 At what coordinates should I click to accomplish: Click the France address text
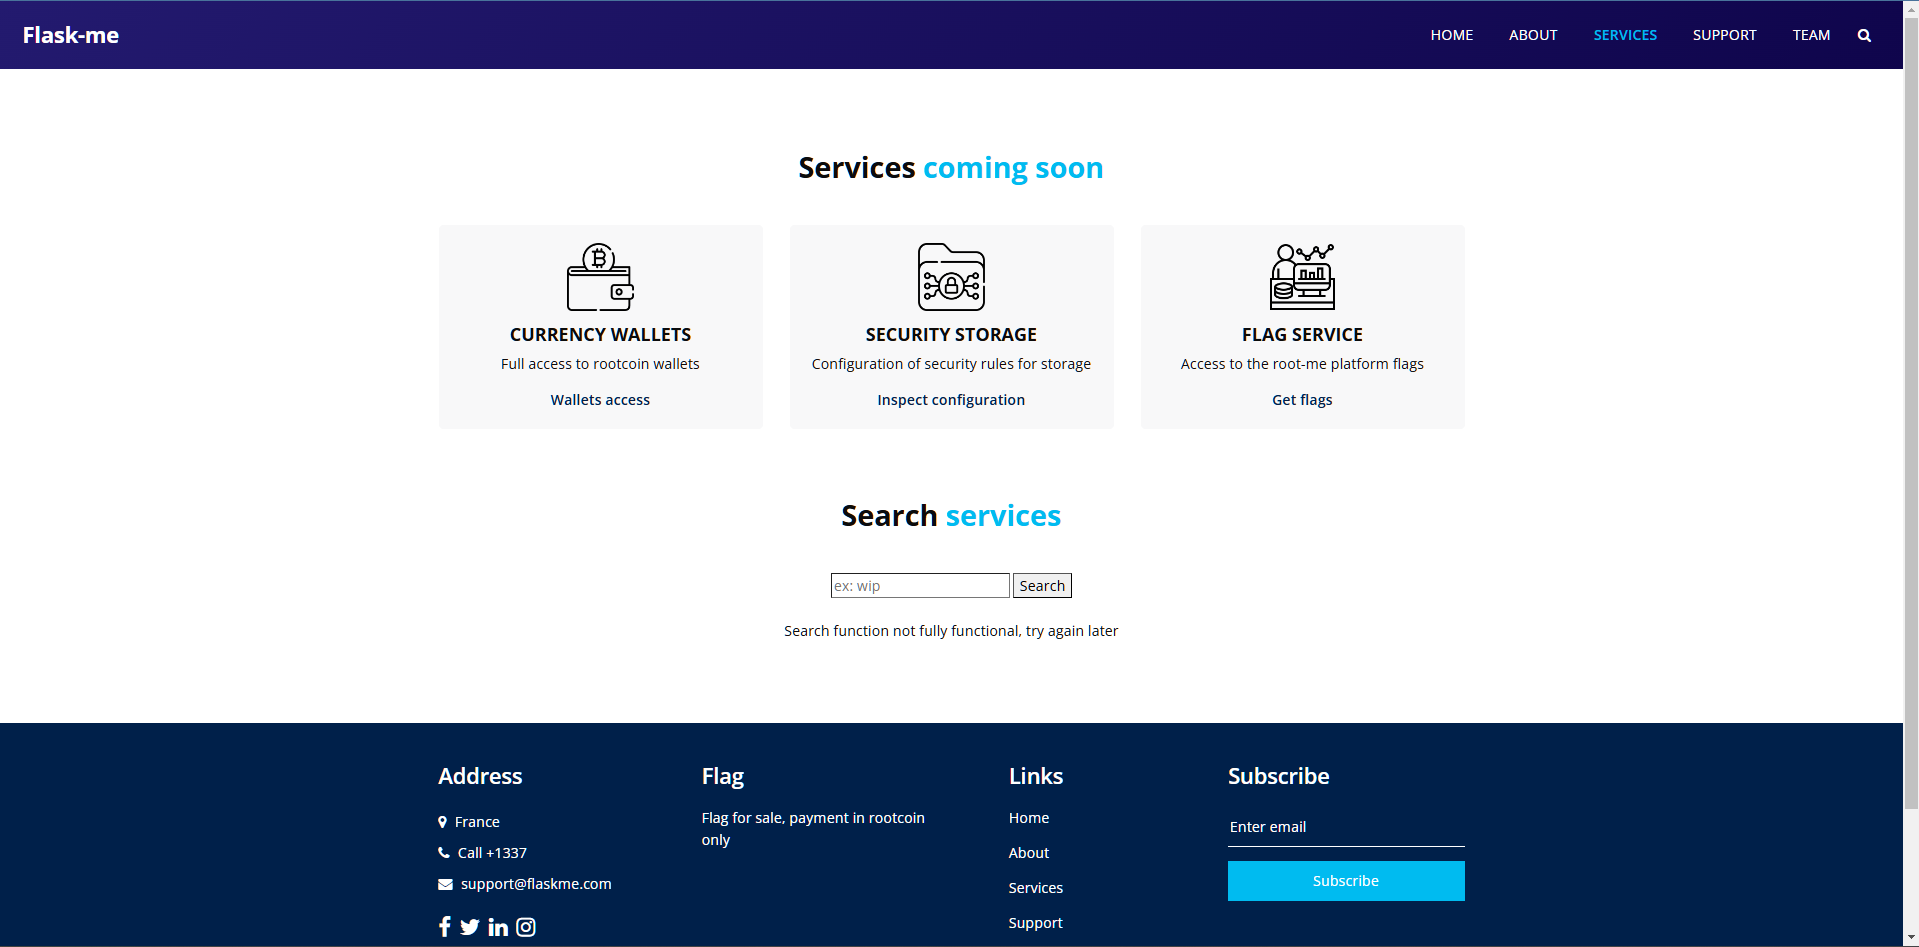coord(477,822)
